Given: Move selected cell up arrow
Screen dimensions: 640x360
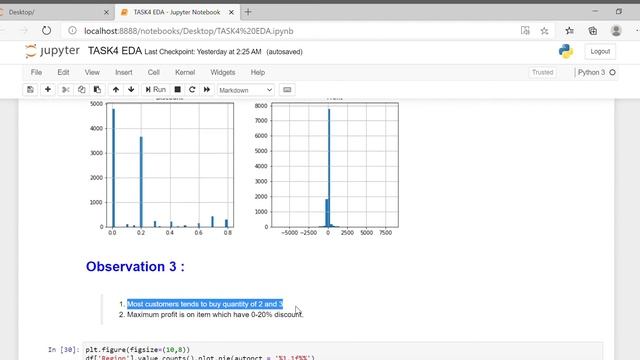Looking at the screenshot, I should pos(116,90).
